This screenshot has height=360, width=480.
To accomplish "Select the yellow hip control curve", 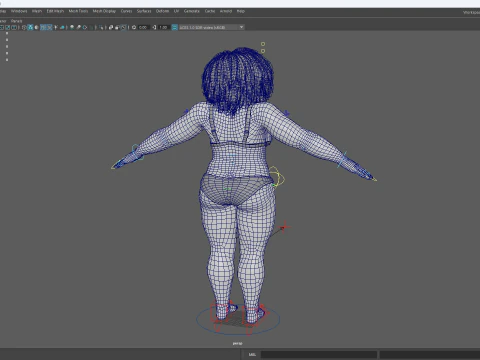I will [x=278, y=177].
